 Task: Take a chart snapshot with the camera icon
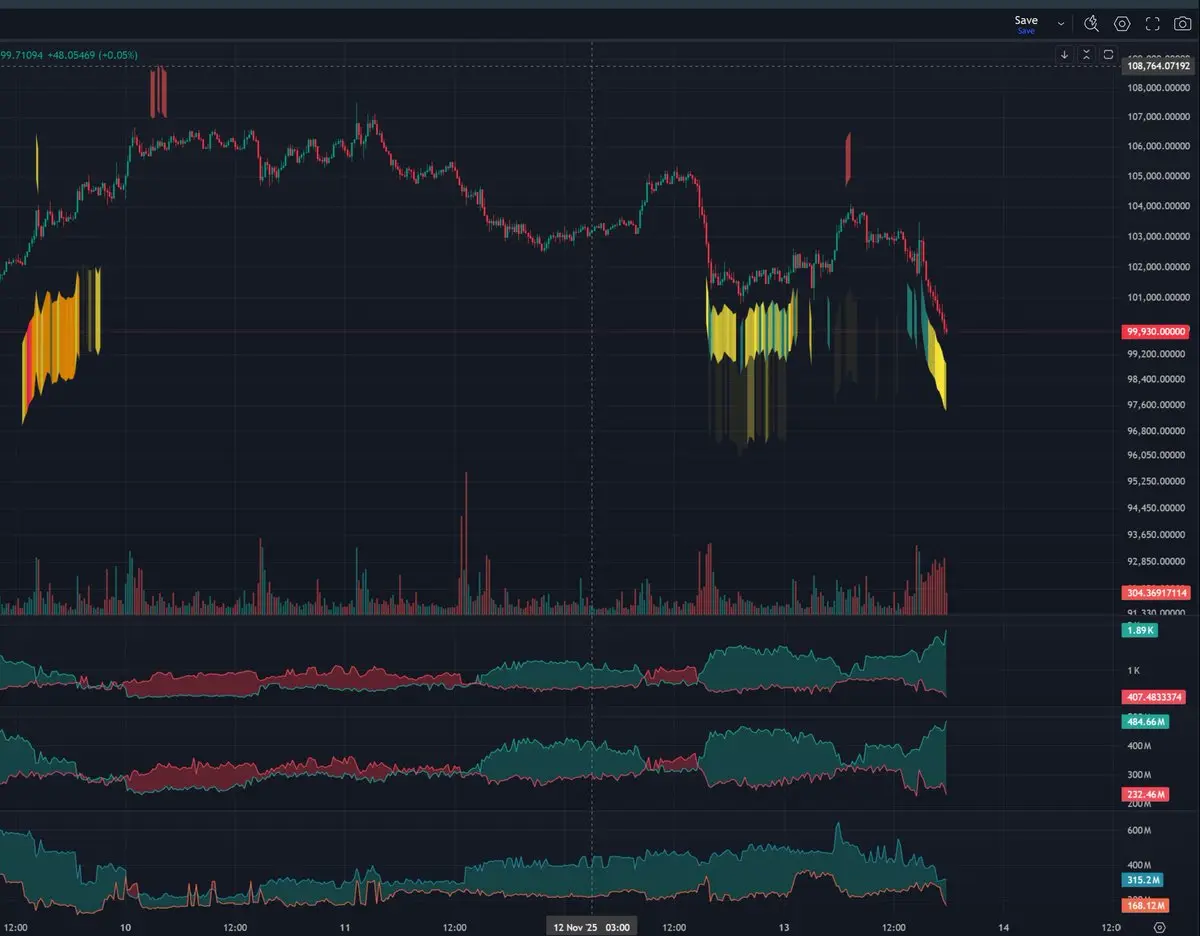[x=1183, y=24]
